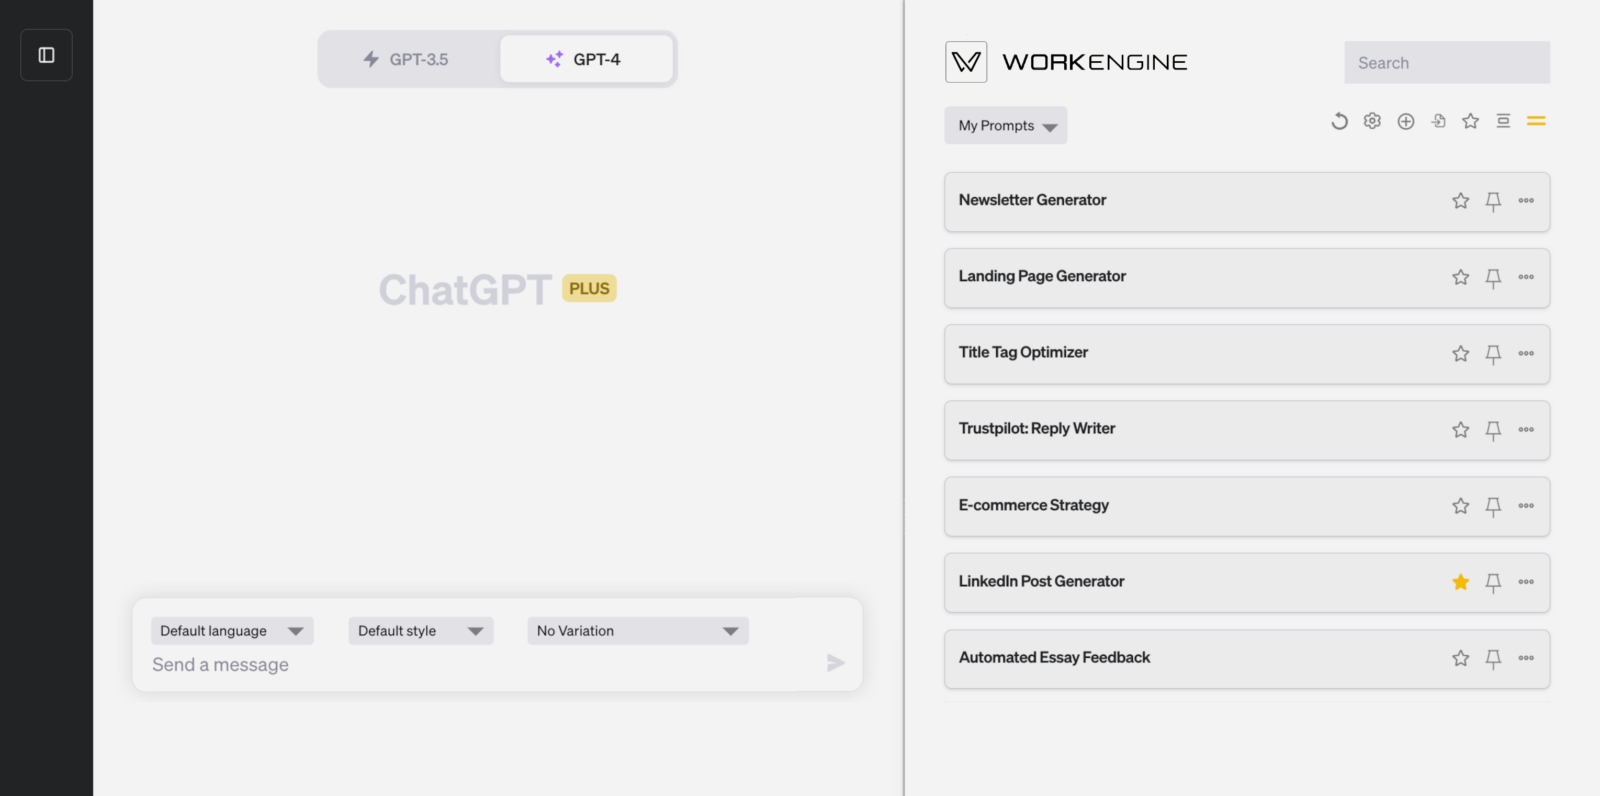Favorite the Newsletter Generator prompt
Screen dimensions: 1600x796
(1460, 201)
